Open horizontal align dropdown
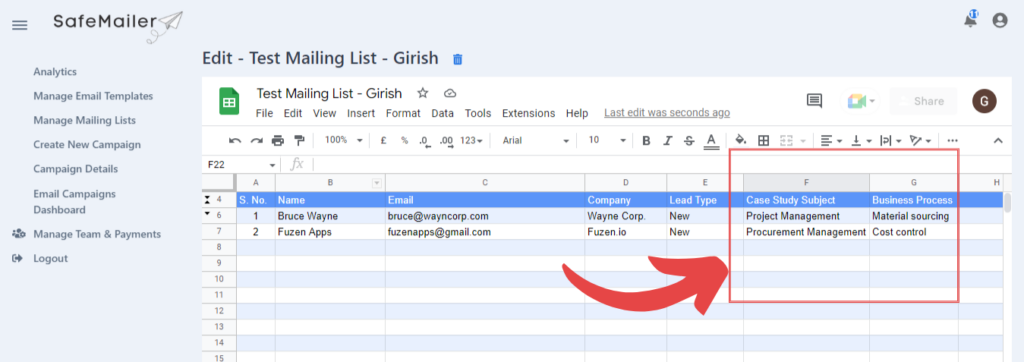 (x=831, y=140)
